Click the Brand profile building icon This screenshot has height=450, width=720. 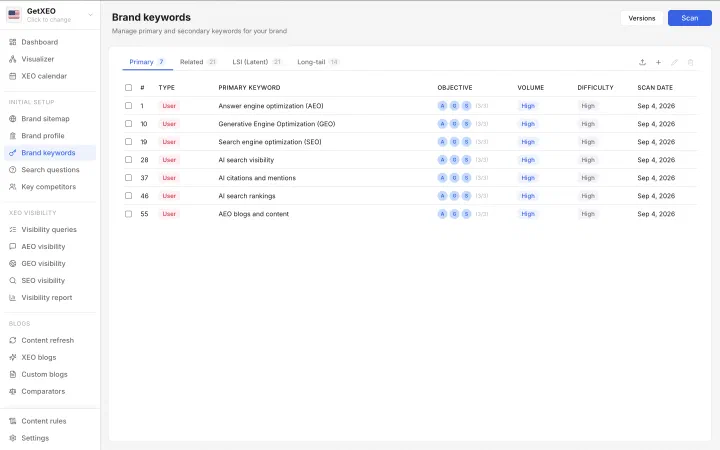point(13,136)
